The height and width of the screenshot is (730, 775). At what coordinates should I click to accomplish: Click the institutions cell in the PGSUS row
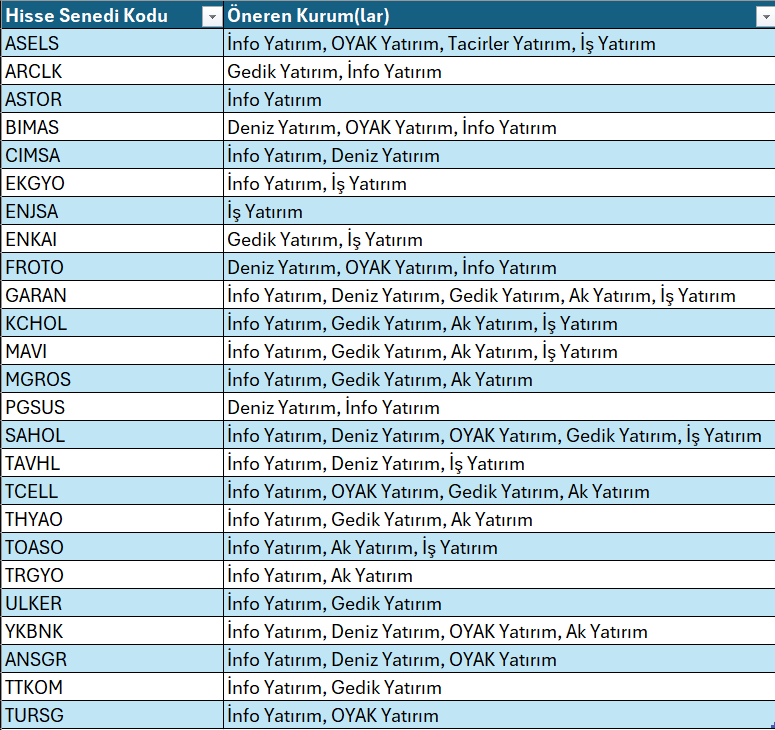499,407
